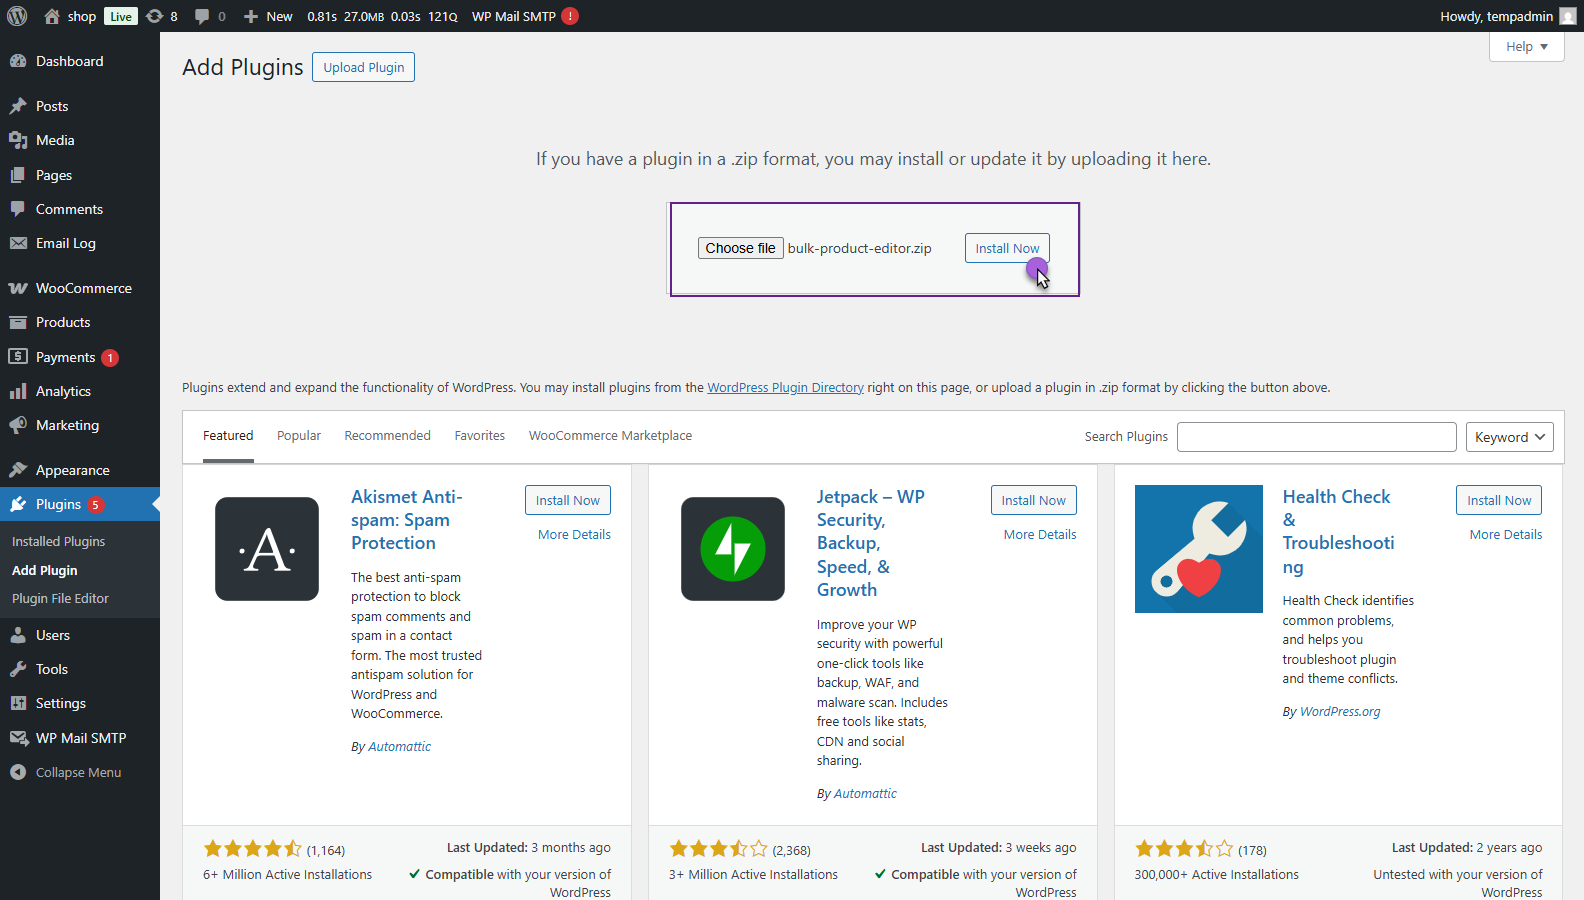Viewport: 1584px width, 900px height.
Task: Open the Jetpack plugin title link
Action: pyautogui.click(x=870, y=543)
